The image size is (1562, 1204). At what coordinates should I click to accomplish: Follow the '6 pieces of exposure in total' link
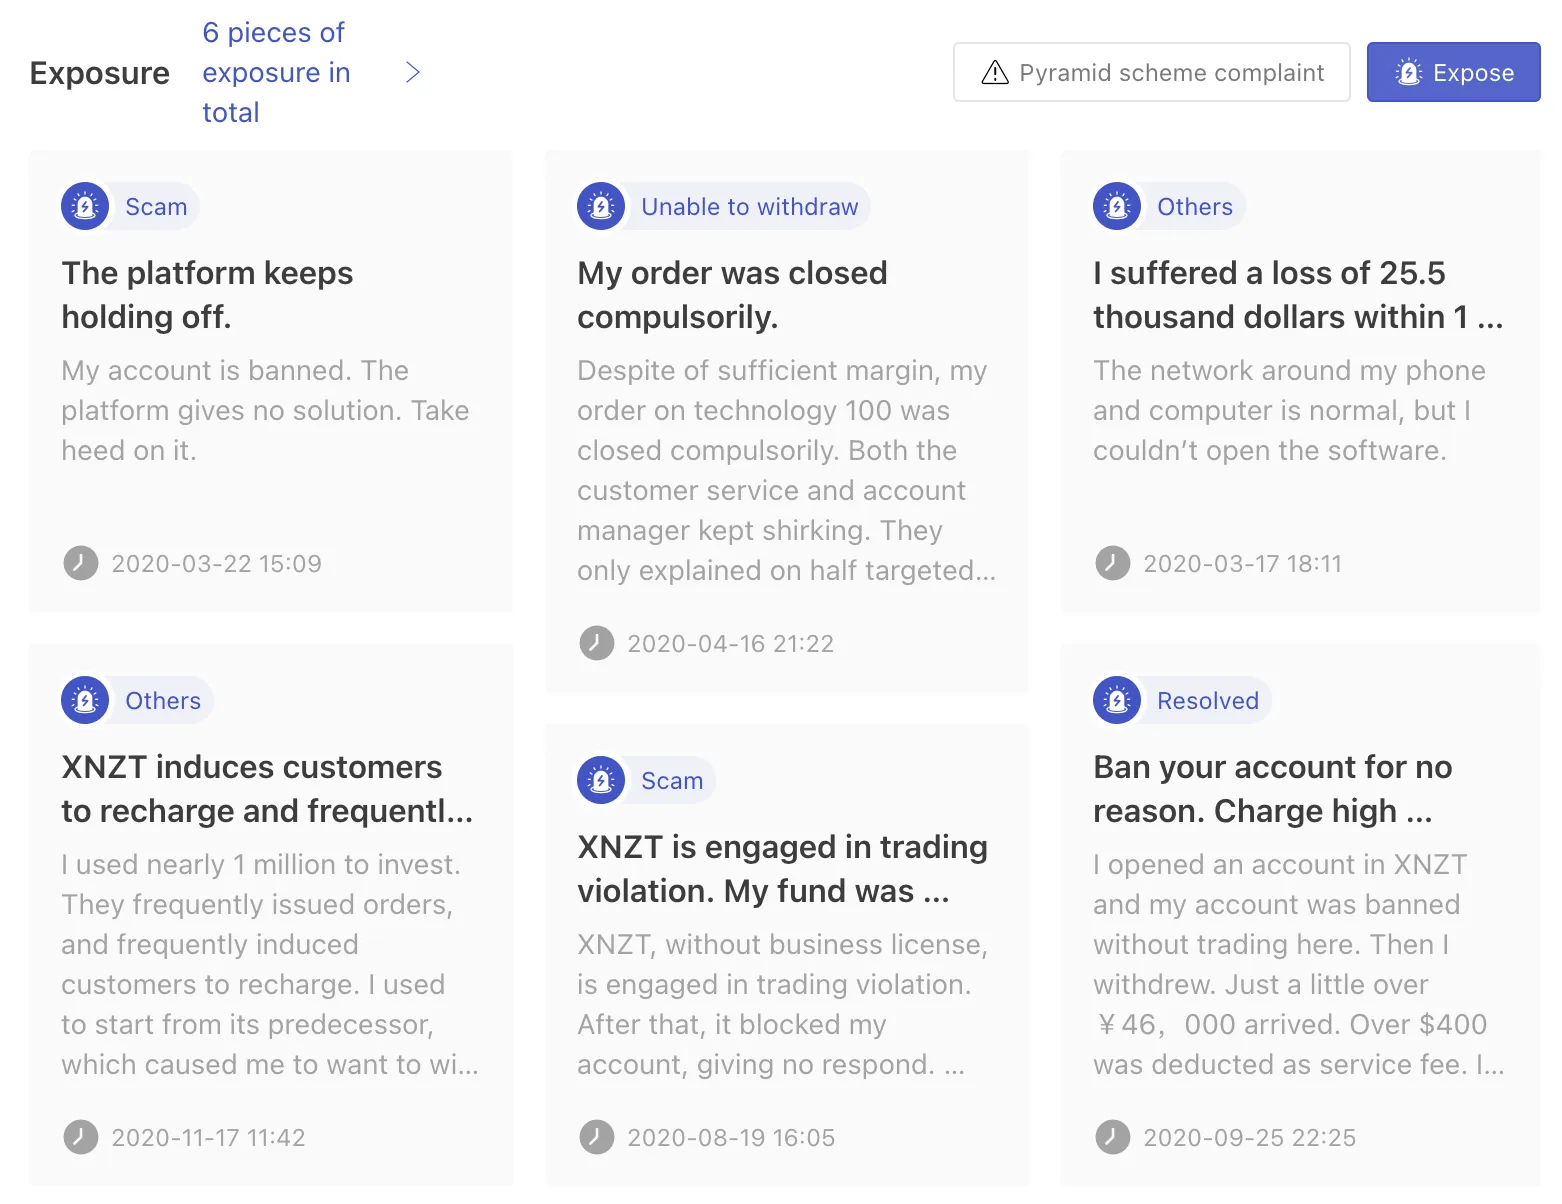tap(276, 72)
